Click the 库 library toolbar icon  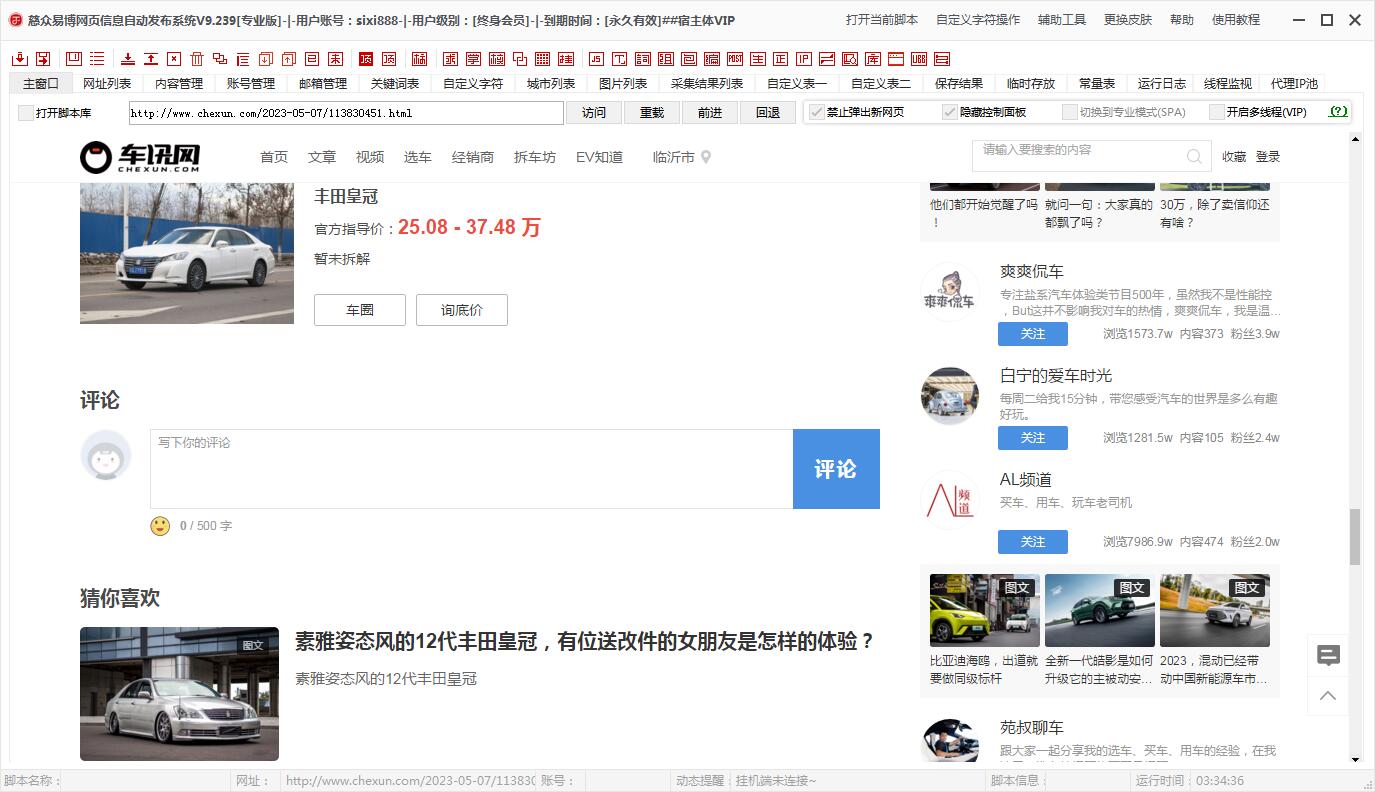(873, 59)
